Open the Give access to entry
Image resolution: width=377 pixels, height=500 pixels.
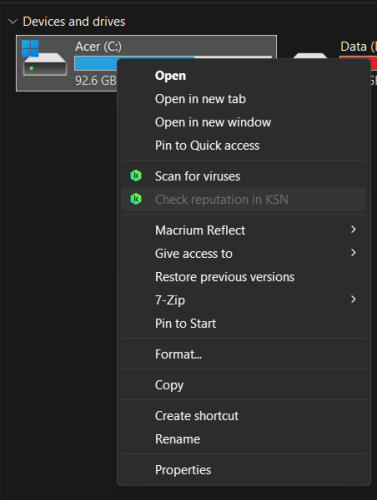point(244,253)
